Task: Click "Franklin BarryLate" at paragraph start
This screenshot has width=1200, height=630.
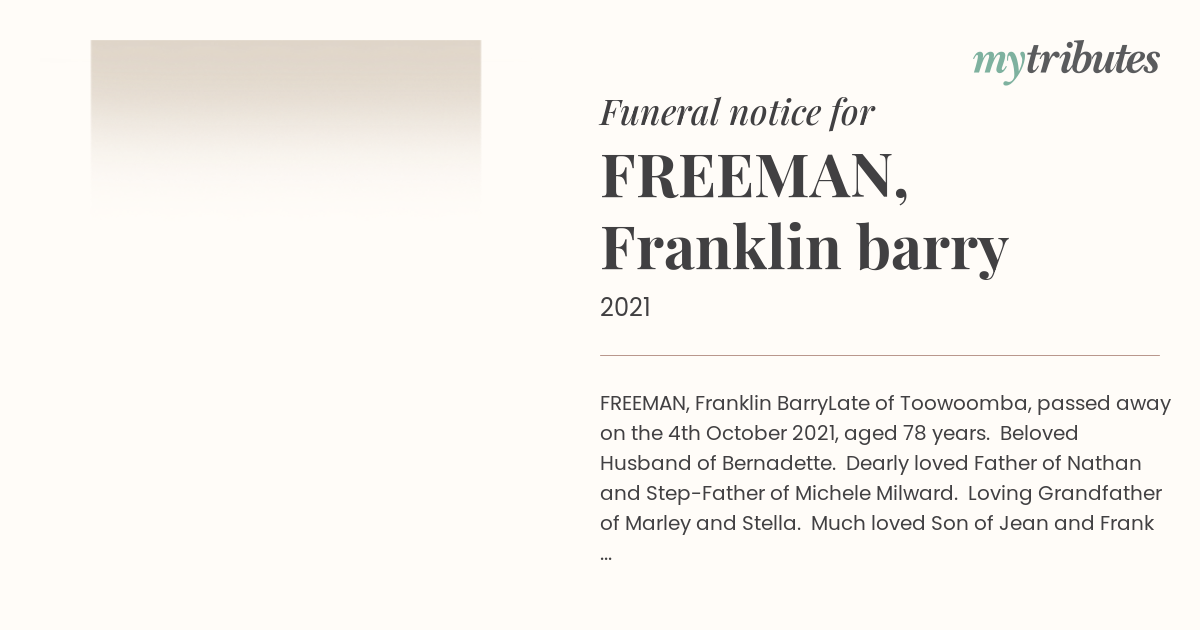Action: point(783,404)
